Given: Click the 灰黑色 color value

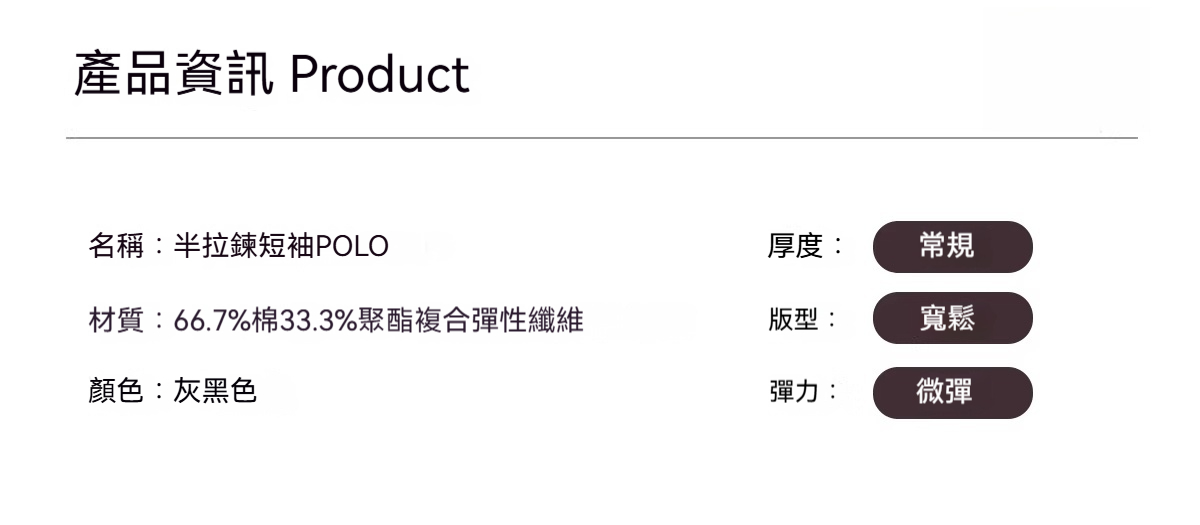Looking at the screenshot, I should point(215,391).
